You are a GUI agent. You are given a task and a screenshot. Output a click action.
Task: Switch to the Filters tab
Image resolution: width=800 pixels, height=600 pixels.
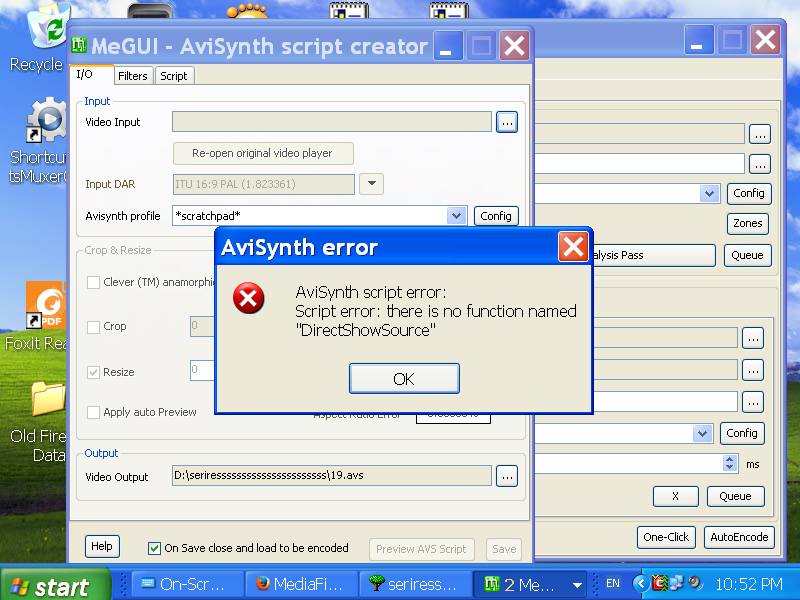pos(133,76)
